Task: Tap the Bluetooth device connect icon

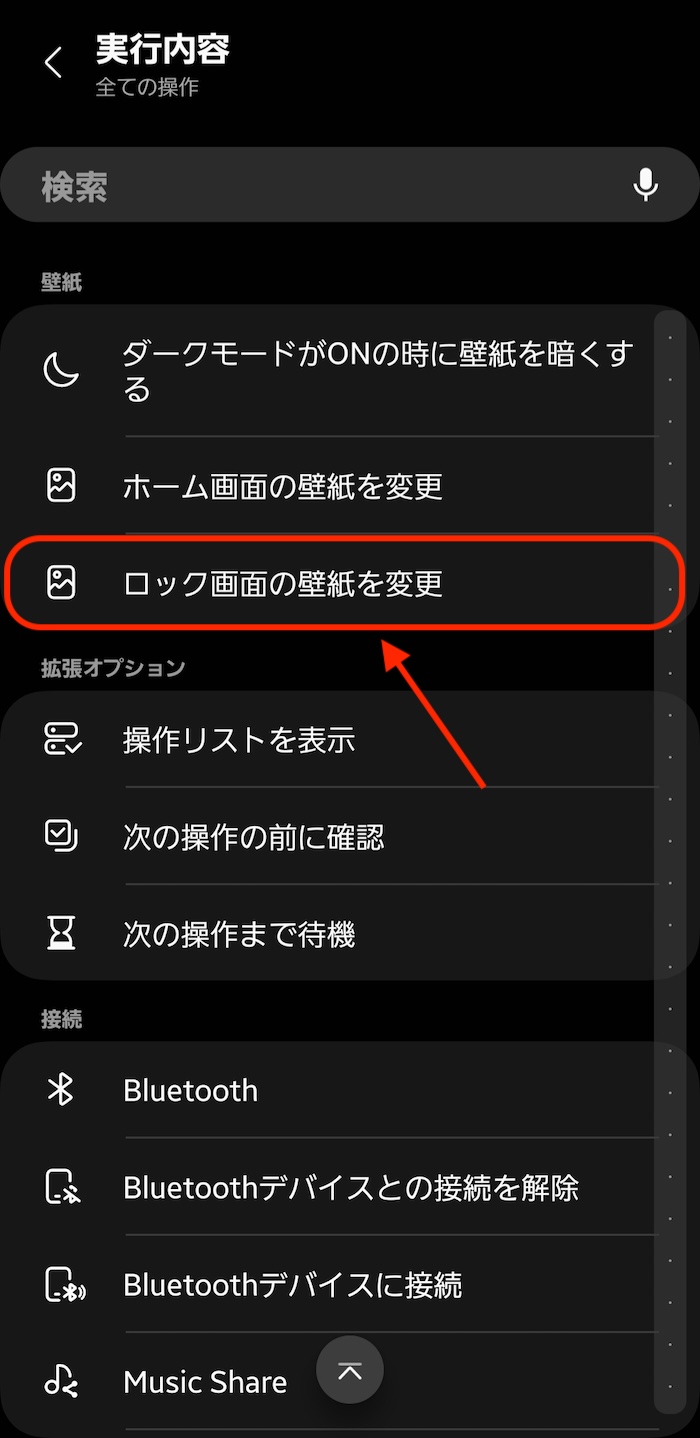Action: [63, 1285]
